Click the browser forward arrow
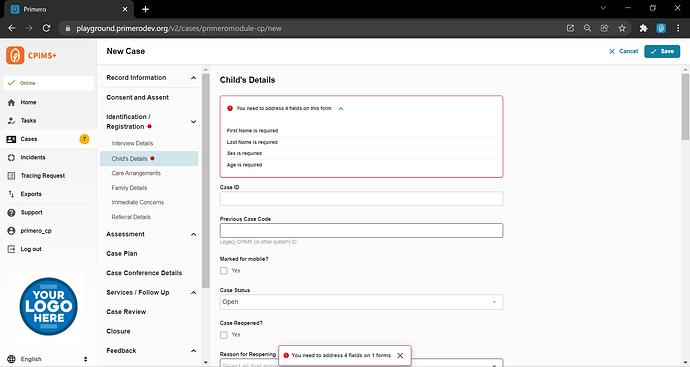The width and height of the screenshot is (690, 367). (x=29, y=28)
